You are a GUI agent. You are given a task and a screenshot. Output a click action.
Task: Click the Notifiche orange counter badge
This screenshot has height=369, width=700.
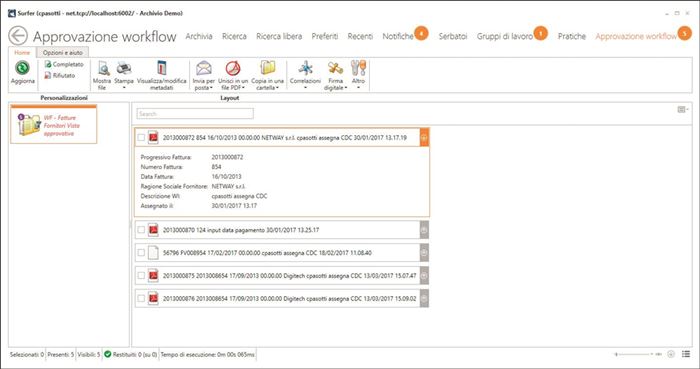click(421, 33)
